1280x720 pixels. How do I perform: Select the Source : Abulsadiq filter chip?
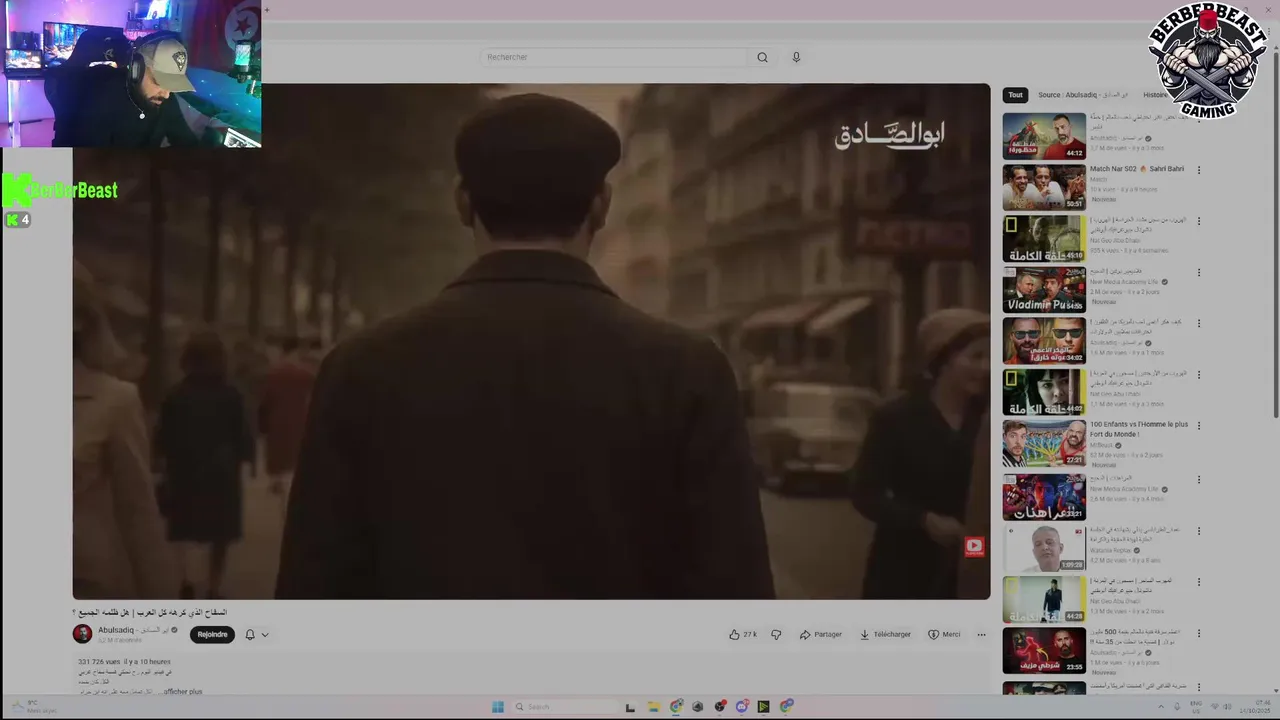pos(1082,95)
